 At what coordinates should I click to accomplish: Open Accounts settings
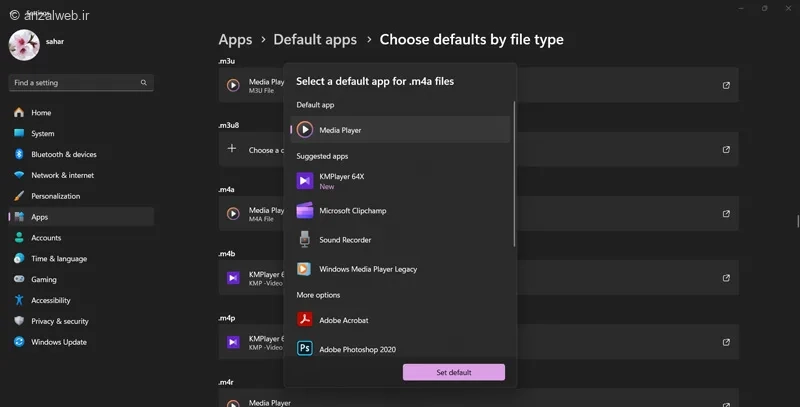[81, 238]
